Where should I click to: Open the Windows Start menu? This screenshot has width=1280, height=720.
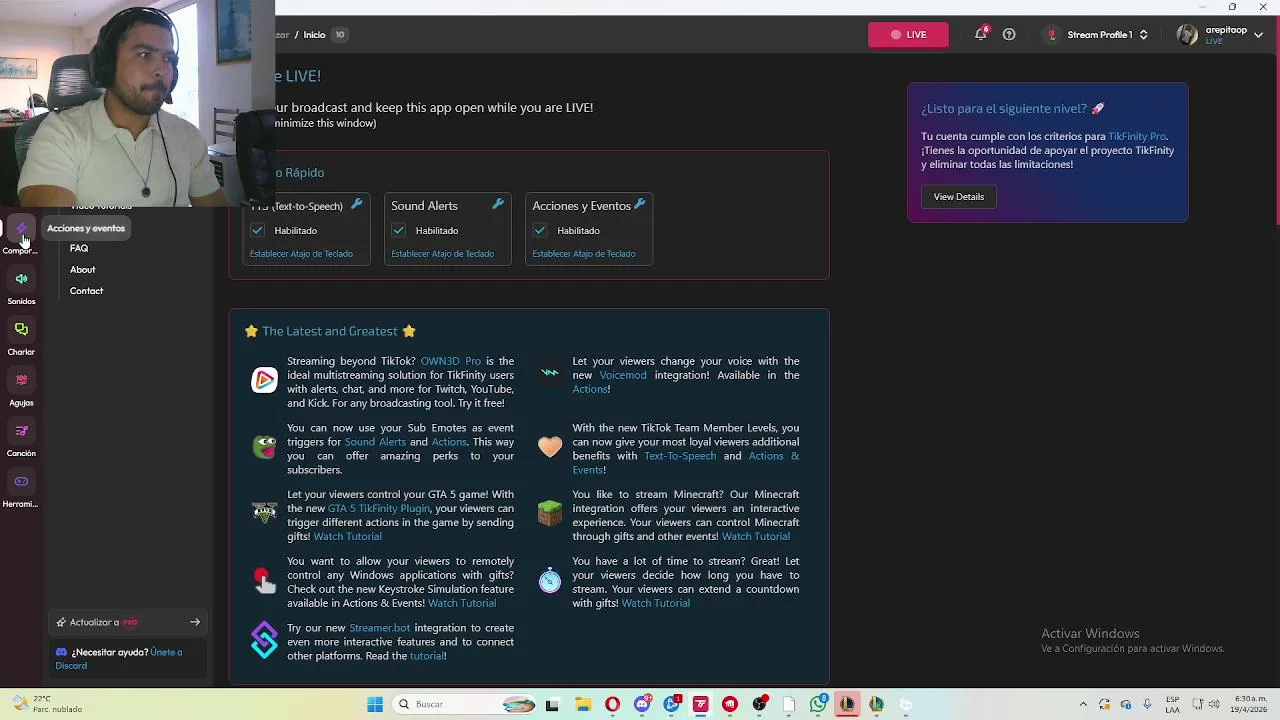click(375, 705)
